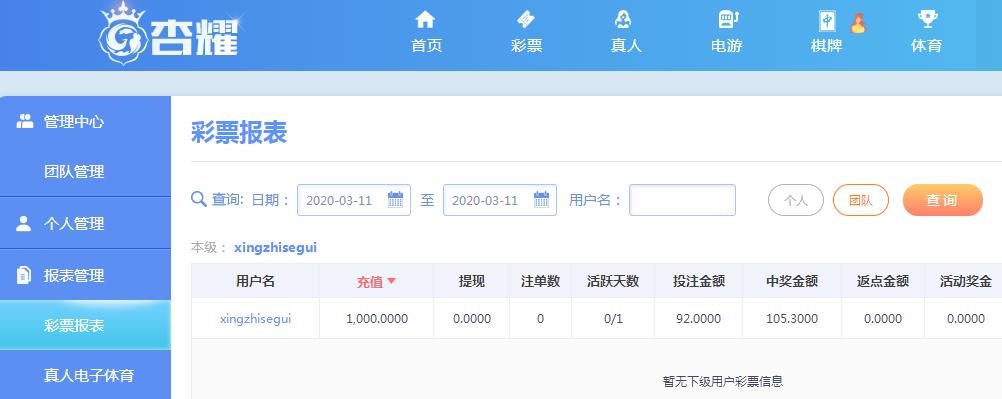The width and height of the screenshot is (1002, 399).
Task: Open the 电游 slot machine icon
Action: point(728,20)
